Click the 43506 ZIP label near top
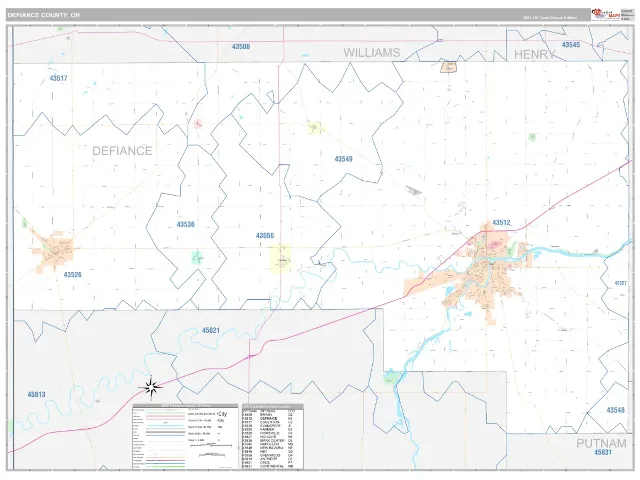This screenshot has height=480, width=640. coord(241,47)
